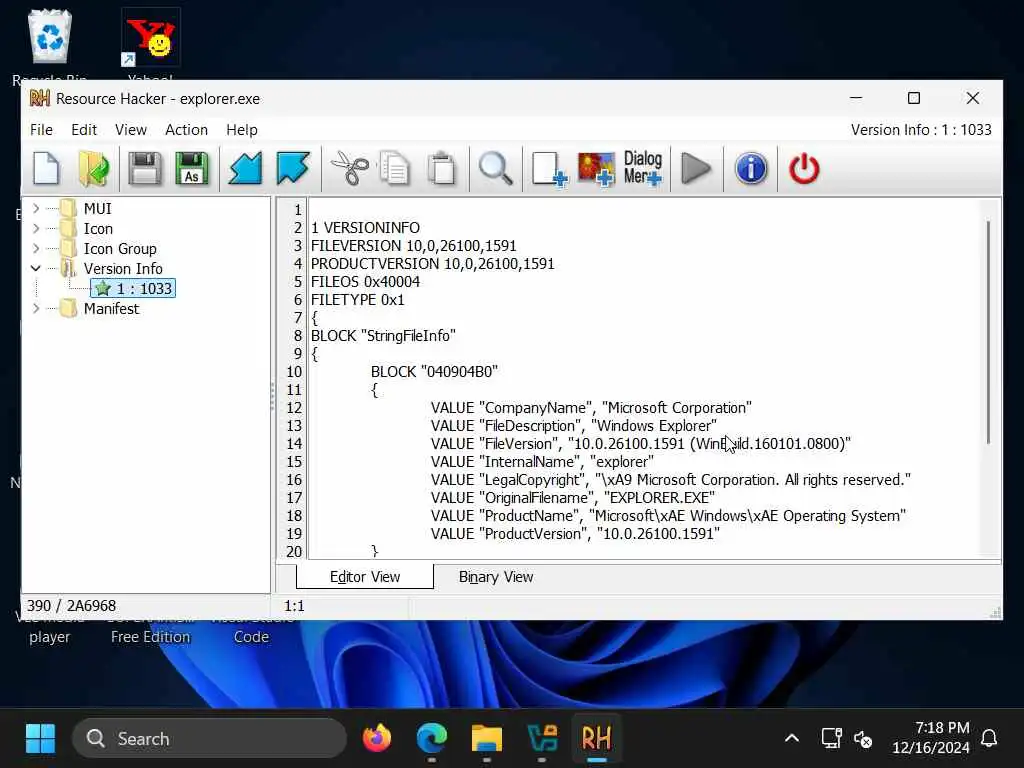Click the FILEVERSION 10,0,26100,1591 line
Image resolution: width=1024 pixels, height=768 pixels.
pyautogui.click(x=414, y=246)
